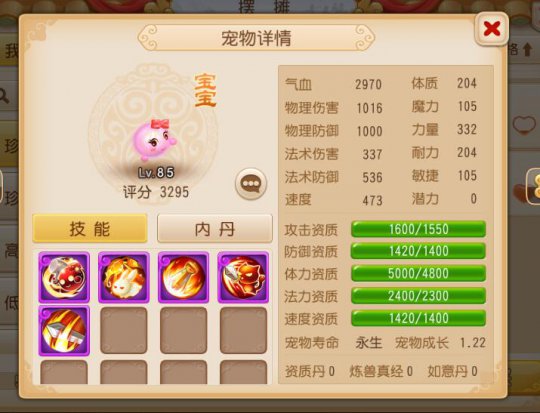
Task: Select the golden claw skill icon
Action: [184, 277]
